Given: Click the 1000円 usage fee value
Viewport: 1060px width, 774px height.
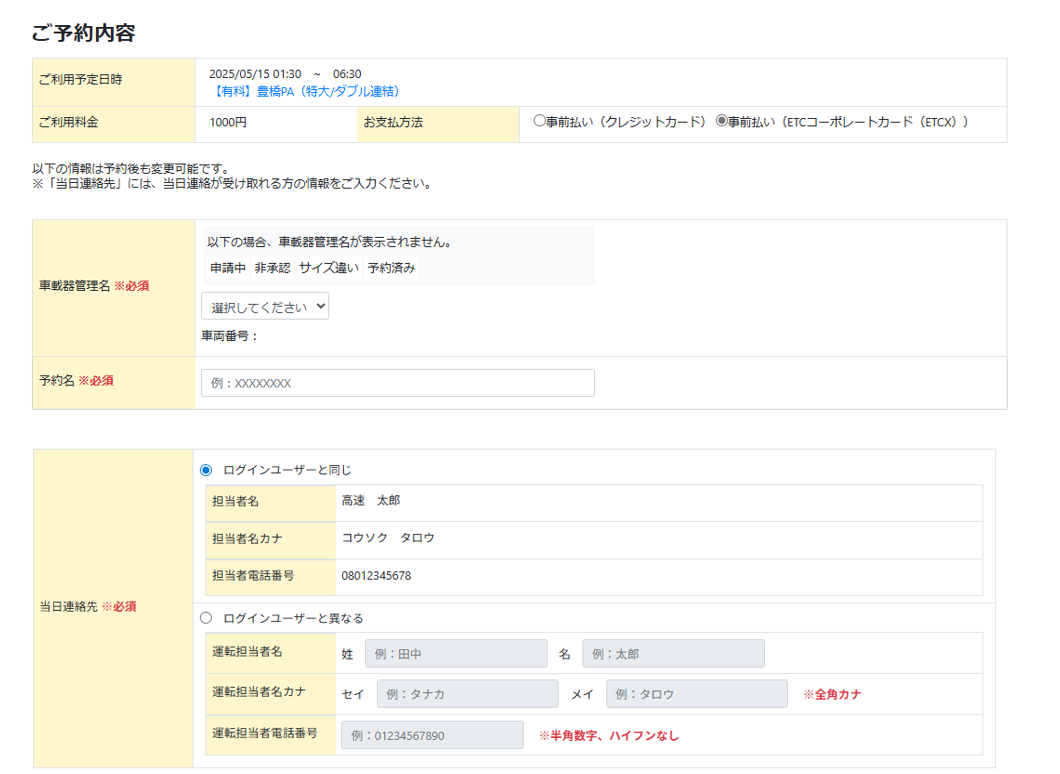Looking at the screenshot, I should (228, 122).
